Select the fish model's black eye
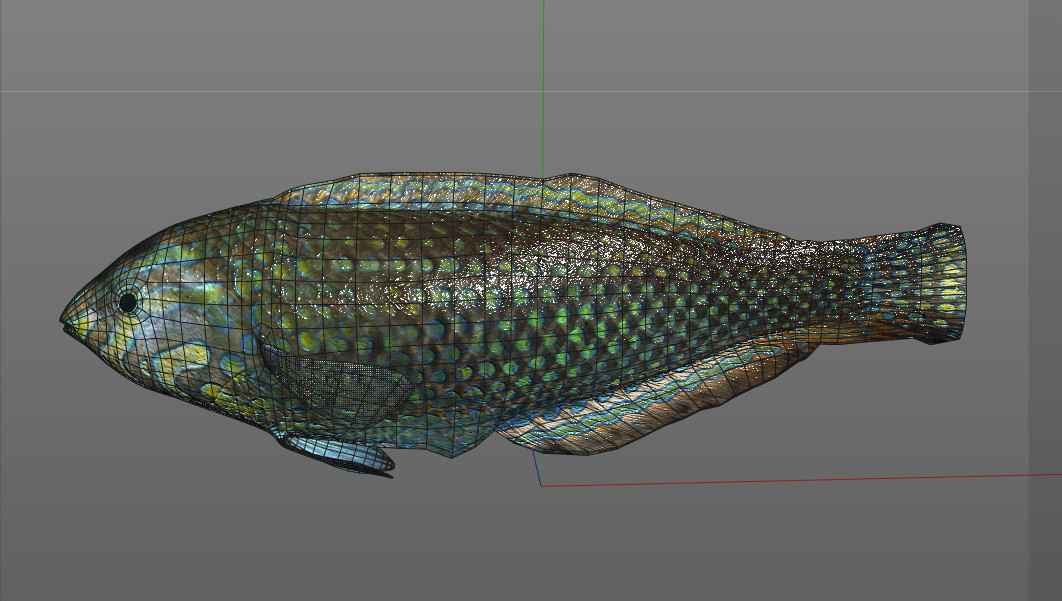Screen dimensions: 1062x601 point(127,302)
